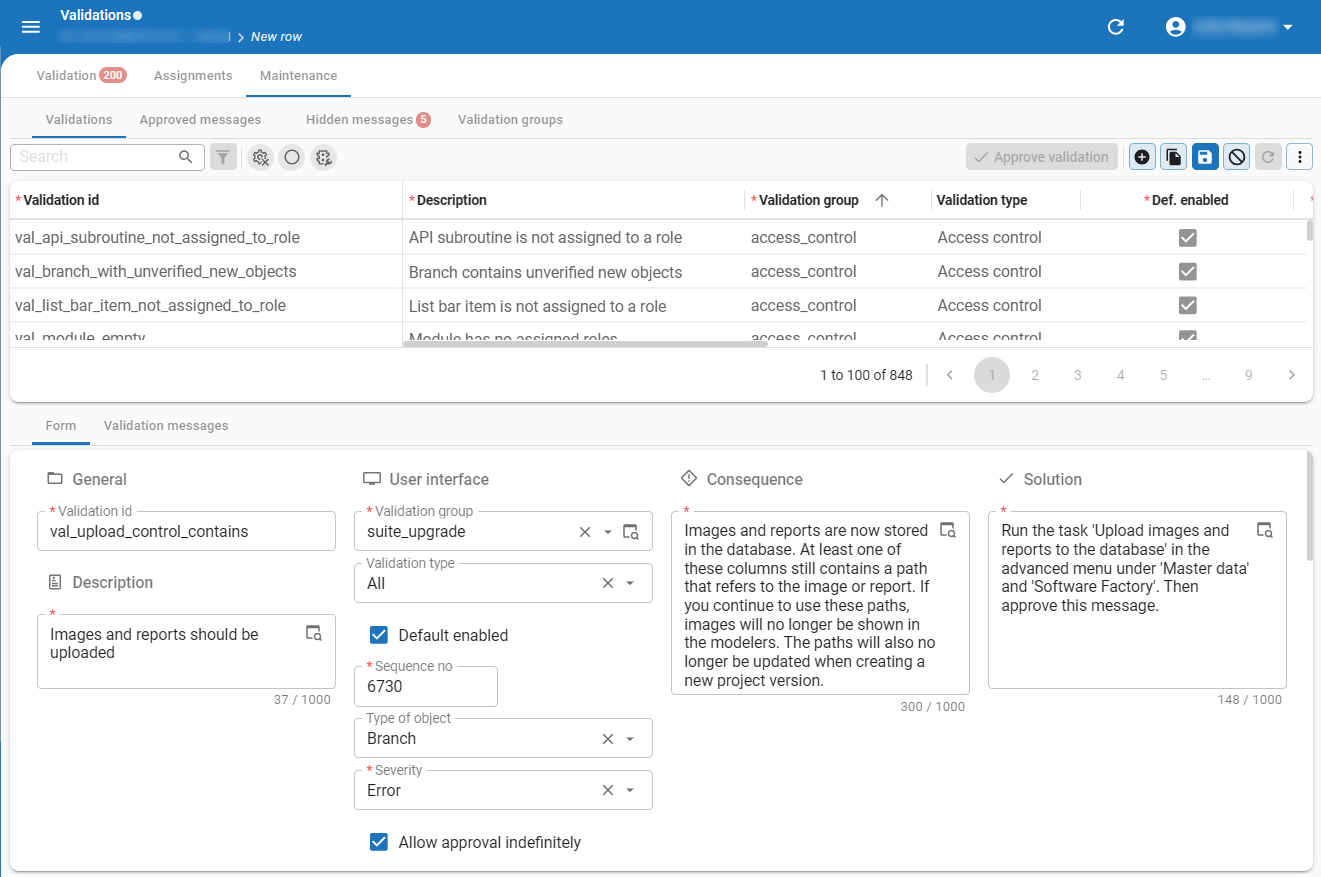
Task: Click the Validation id text field
Action: (x=186, y=531)
